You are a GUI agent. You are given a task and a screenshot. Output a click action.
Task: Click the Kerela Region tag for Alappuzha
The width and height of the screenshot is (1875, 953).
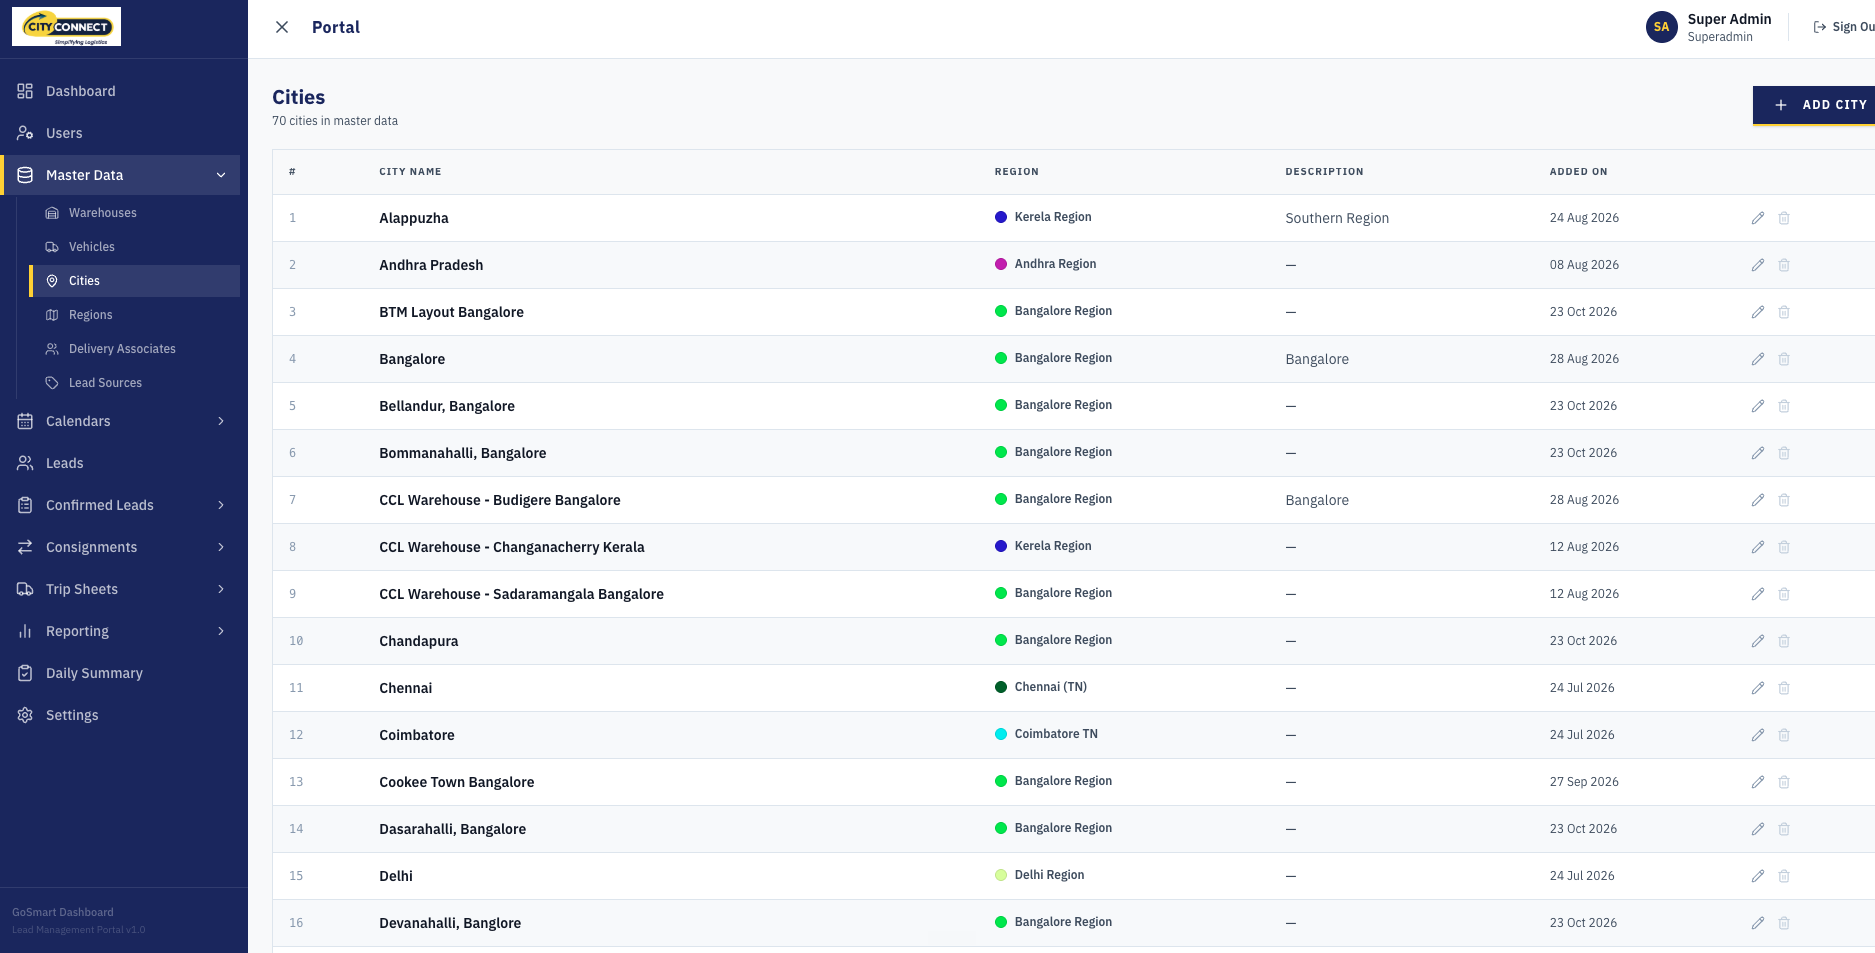(1043, 217)
